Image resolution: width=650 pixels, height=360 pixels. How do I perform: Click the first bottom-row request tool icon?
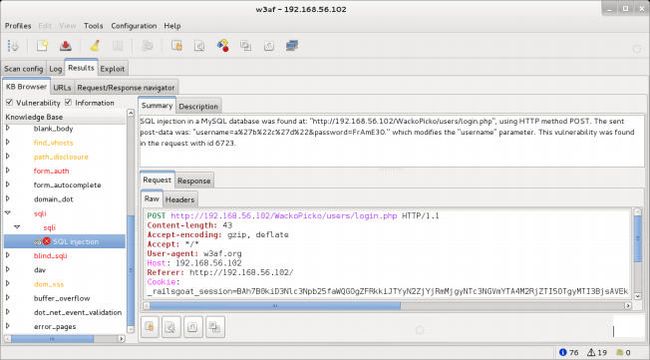(150, 327)
